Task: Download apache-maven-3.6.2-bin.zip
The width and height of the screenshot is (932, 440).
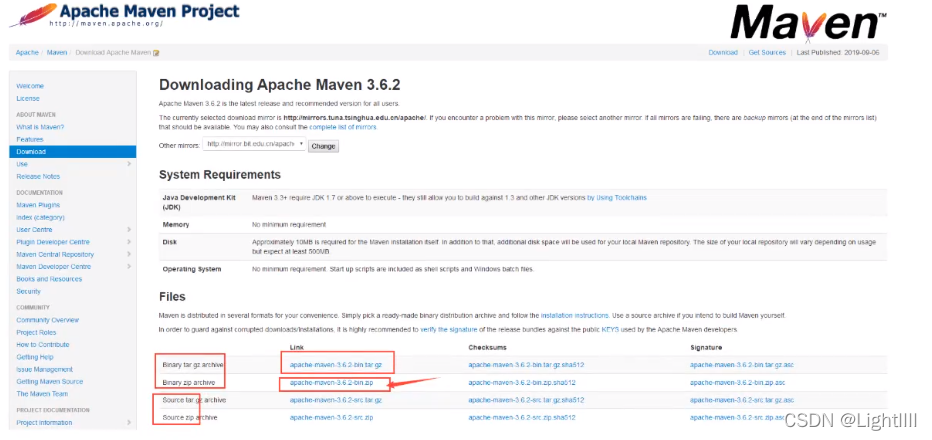Action: (331, 383)
